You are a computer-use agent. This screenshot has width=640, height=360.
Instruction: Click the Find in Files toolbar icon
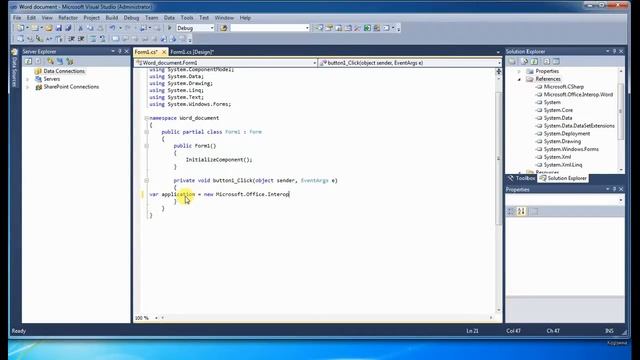click(223, 28)
